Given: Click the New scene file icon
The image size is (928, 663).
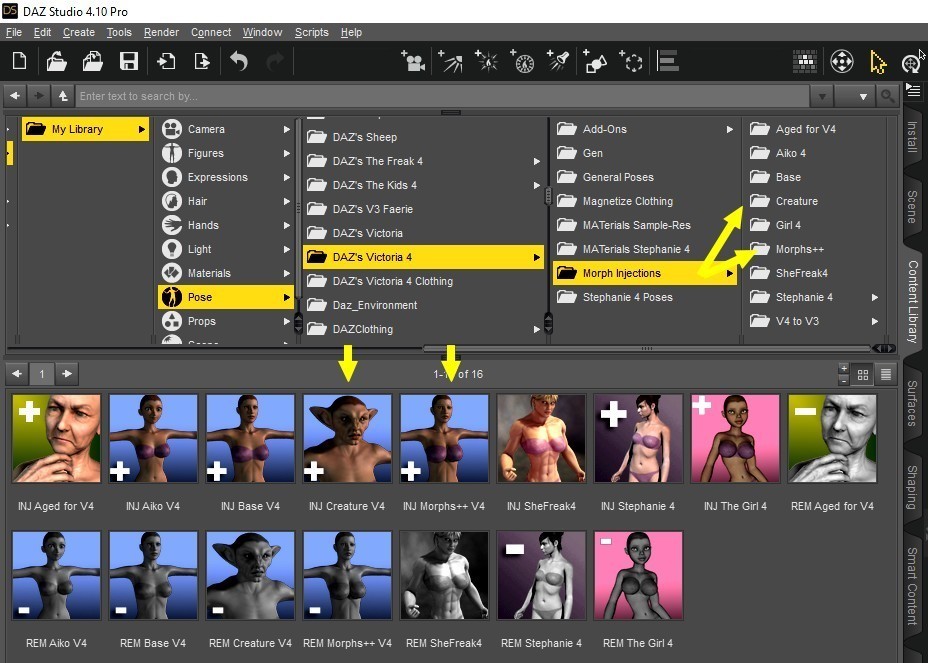Looking at the screenshot, I should pyautogui.click(x=20, y=61).
